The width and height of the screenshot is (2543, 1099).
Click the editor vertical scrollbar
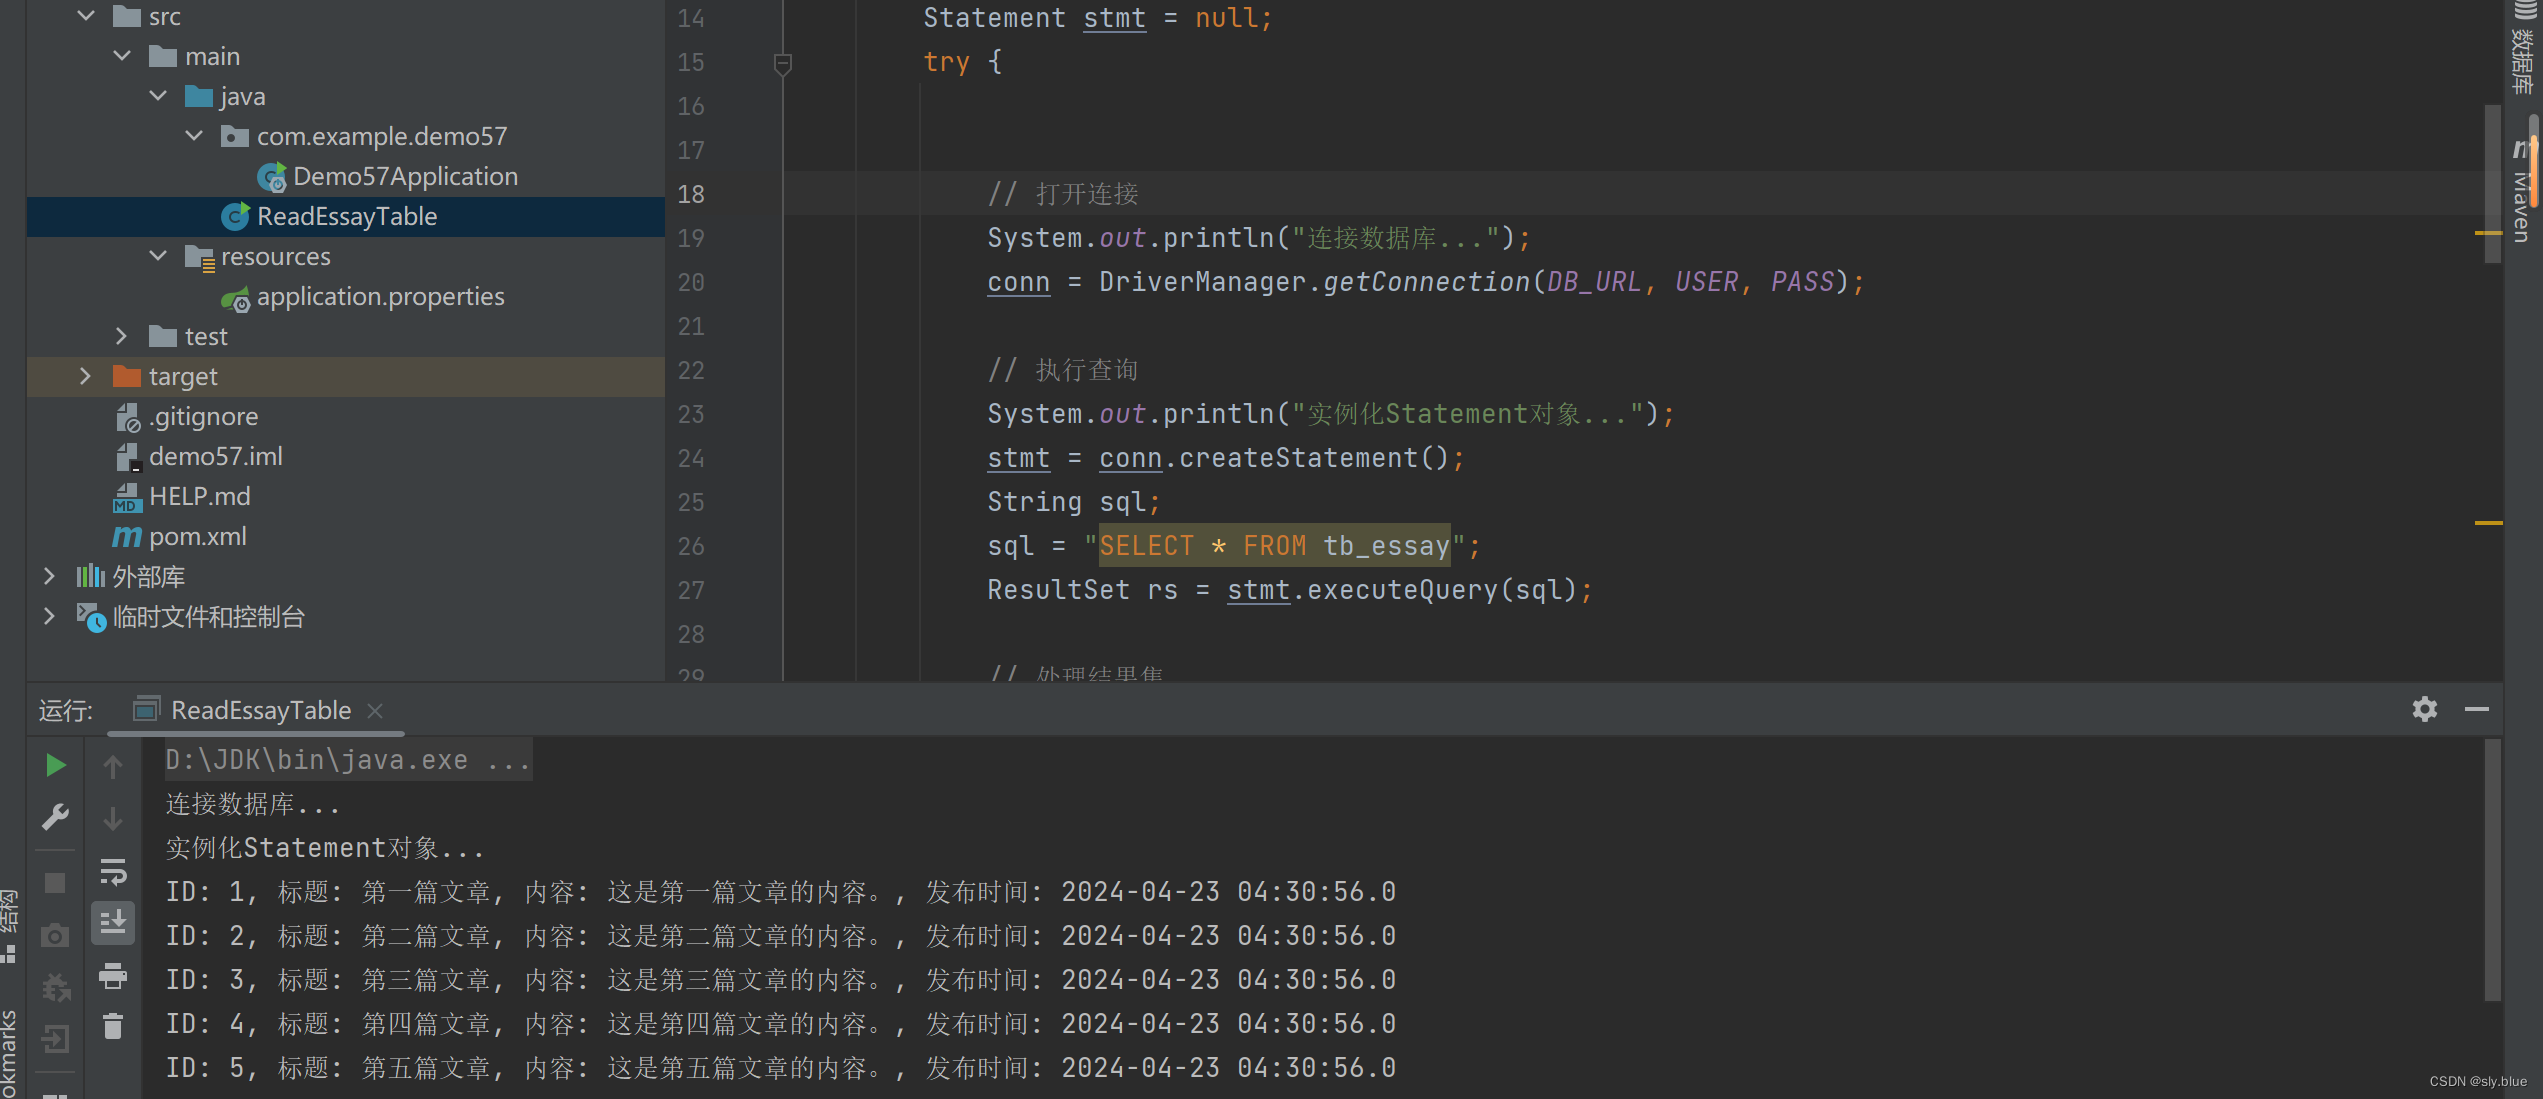(x=2491, y=185)
